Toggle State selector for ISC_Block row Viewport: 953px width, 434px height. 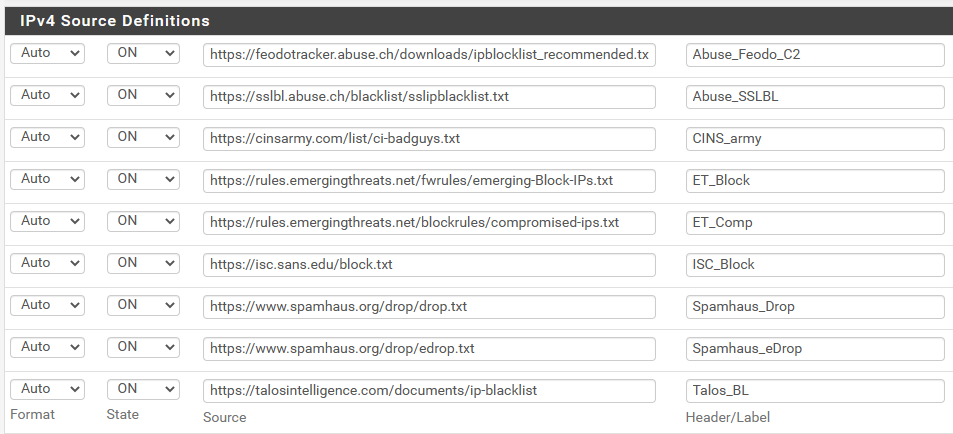[143, 263]
